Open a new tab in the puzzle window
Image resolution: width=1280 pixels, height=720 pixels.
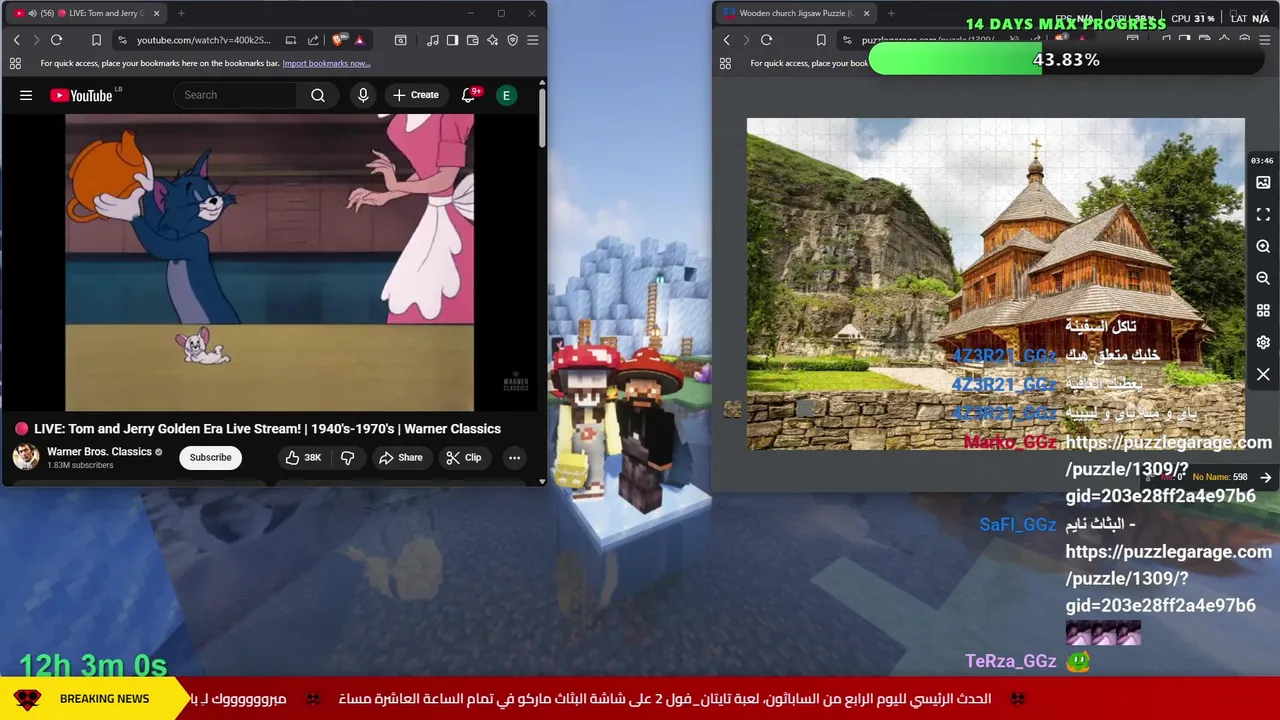(x=891, y=13)
